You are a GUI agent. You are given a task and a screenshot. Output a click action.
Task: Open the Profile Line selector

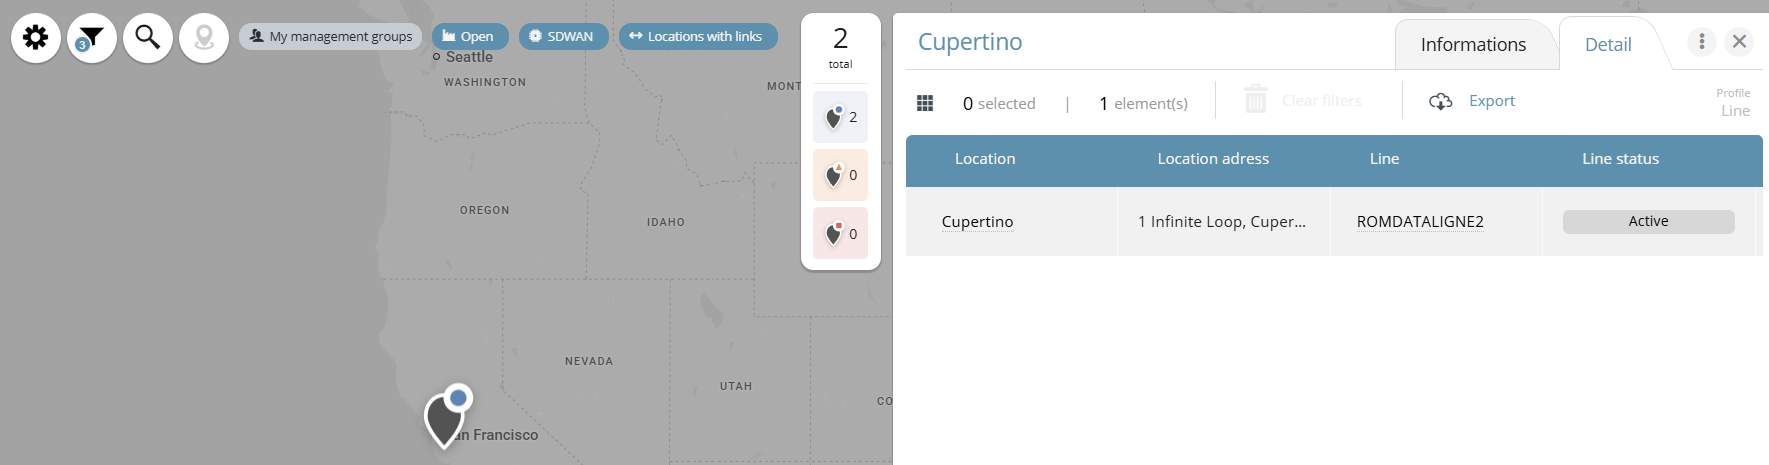pyautogui.click(x=1734, y=103)
